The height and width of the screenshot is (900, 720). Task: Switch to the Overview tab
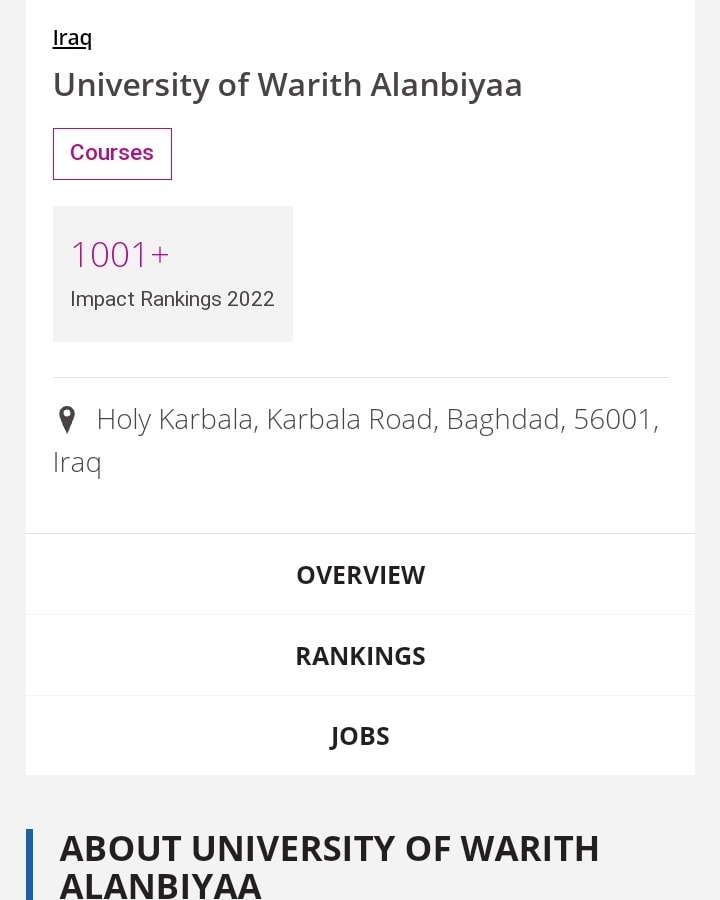[360, 575]
